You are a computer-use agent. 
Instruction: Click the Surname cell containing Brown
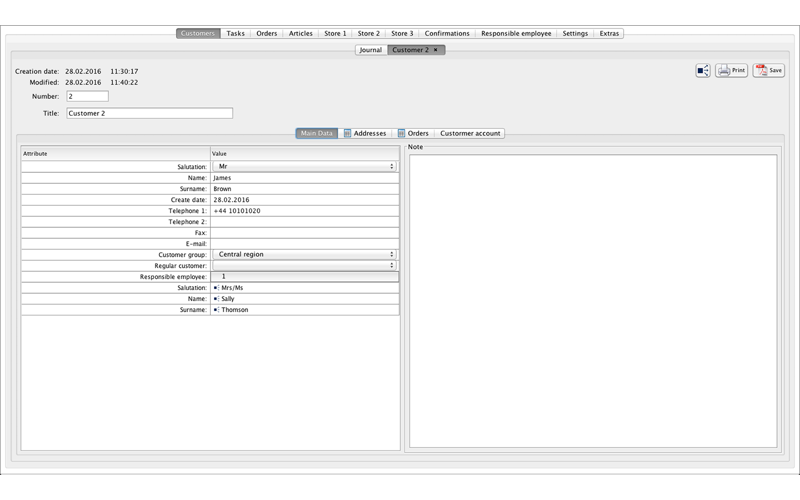(x=305, y=189)
